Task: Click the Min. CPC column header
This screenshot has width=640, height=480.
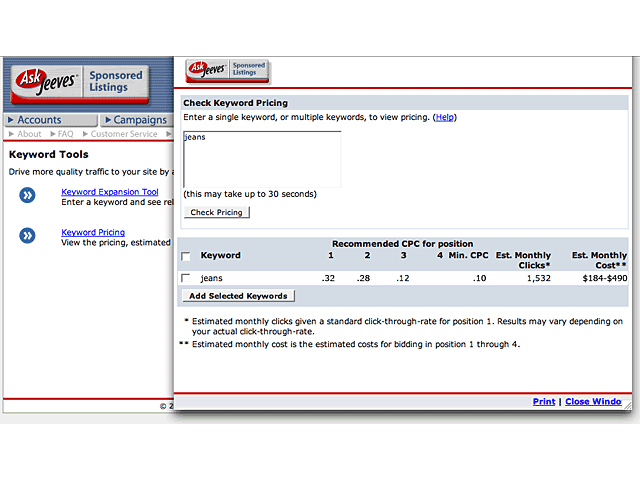Action: [468, 256]
